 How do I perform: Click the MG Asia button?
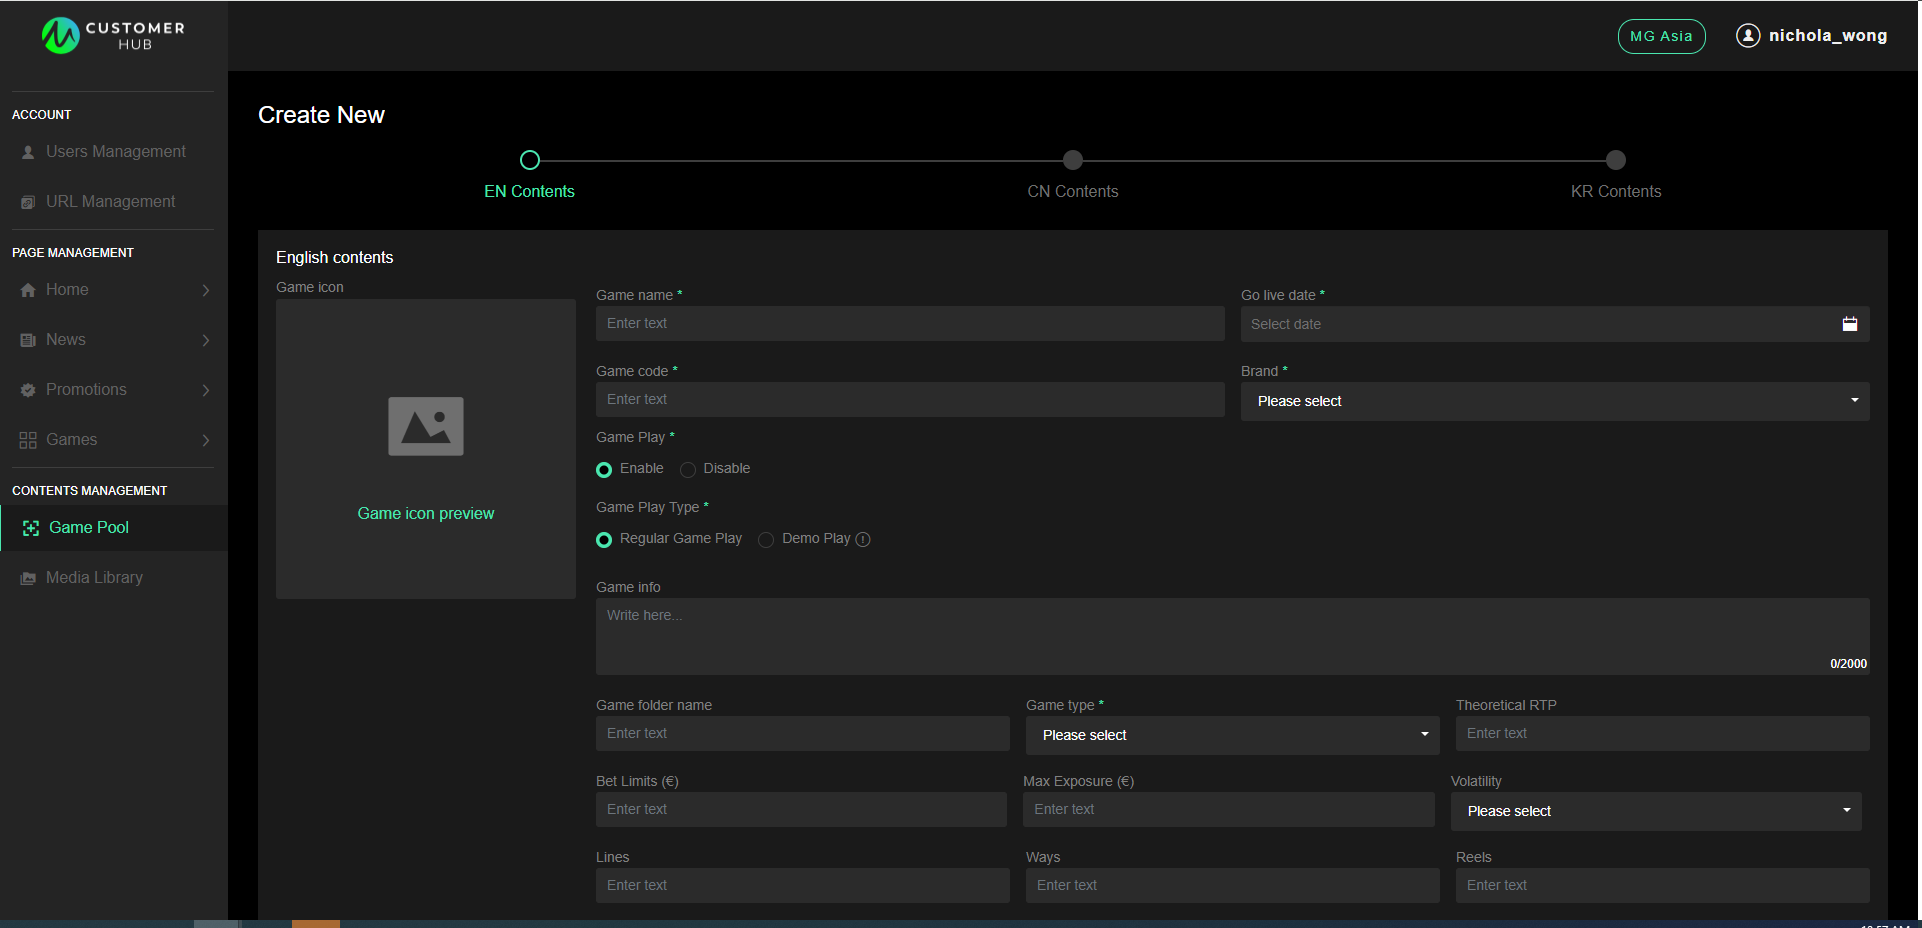1661,36
